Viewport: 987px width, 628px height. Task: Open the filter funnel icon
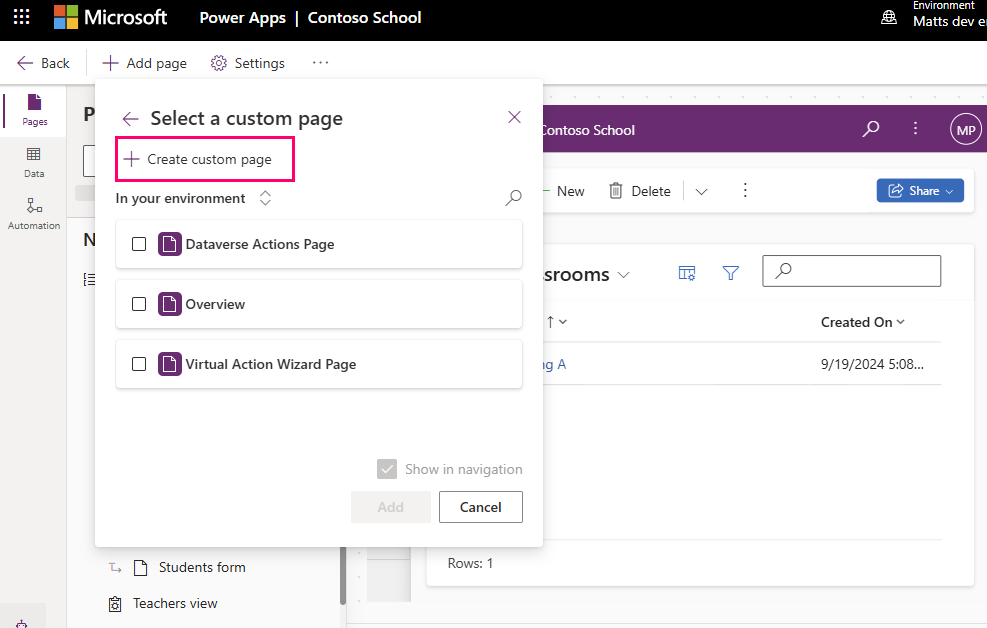pyautogui.click(x=730, y=273)
